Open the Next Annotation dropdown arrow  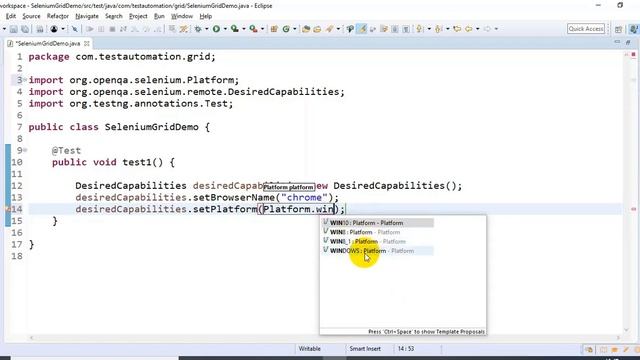coord(429,29)
